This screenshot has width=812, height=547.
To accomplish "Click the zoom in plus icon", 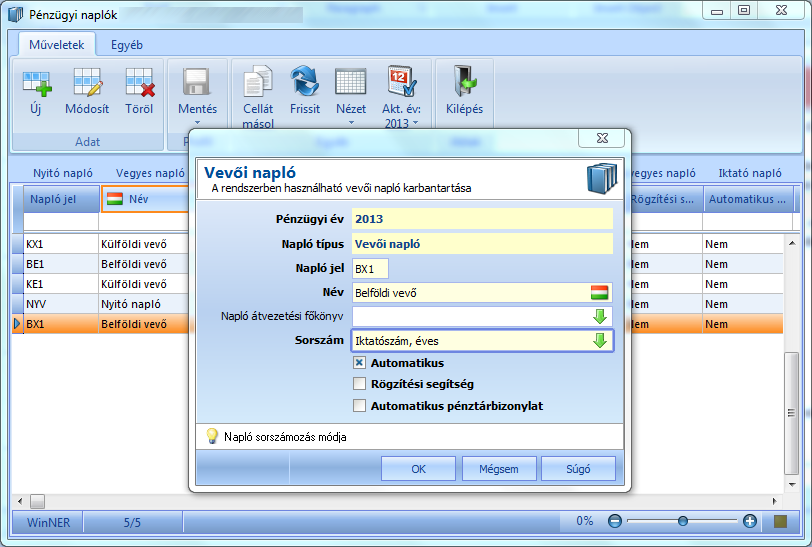I will point(749,521).
